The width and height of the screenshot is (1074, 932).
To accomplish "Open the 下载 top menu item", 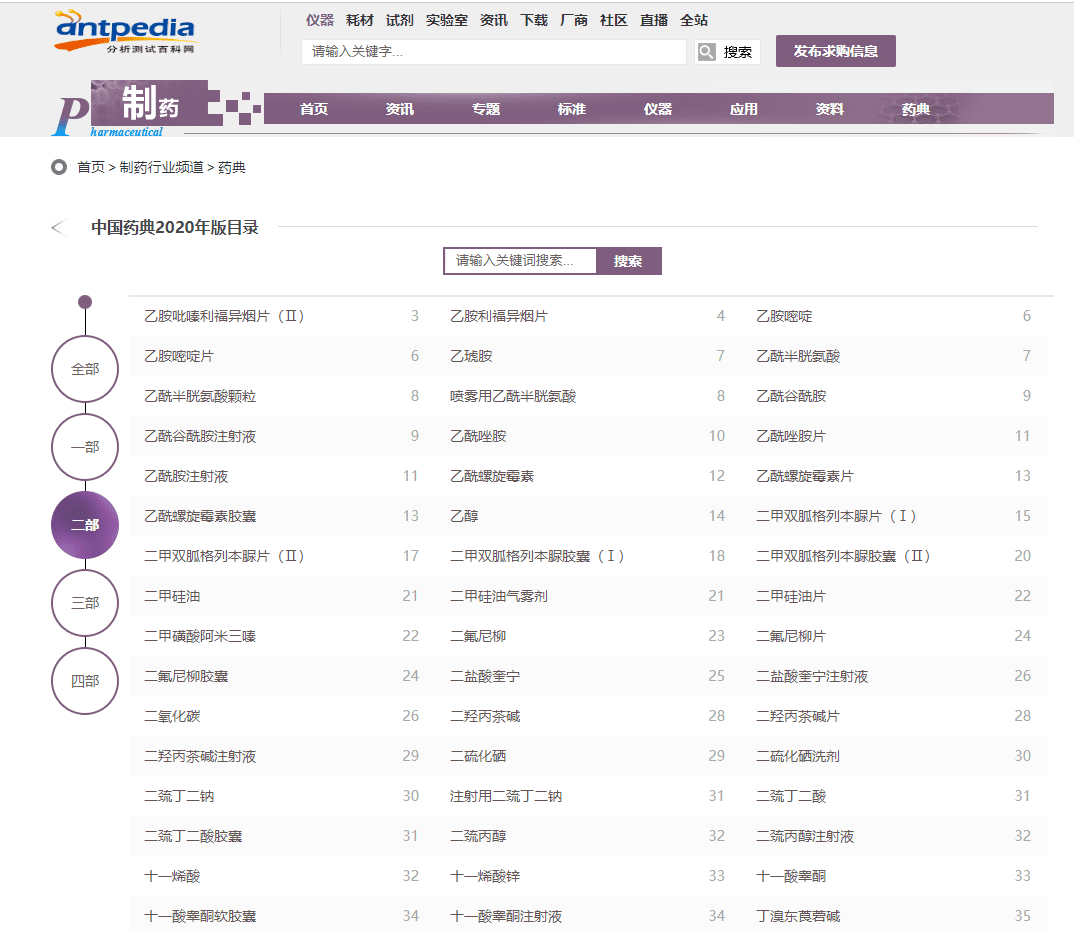I will [x=534, y=20].
